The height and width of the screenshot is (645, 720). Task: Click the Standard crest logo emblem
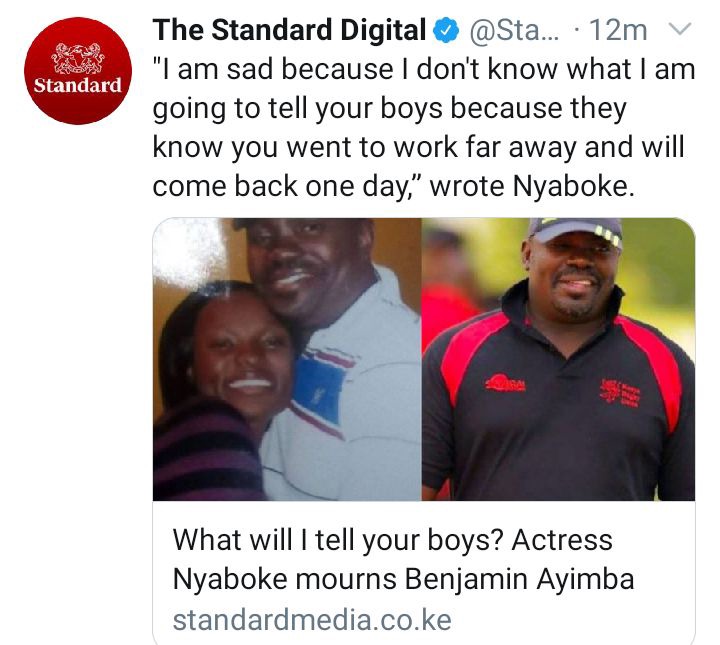tap(78, 59)
